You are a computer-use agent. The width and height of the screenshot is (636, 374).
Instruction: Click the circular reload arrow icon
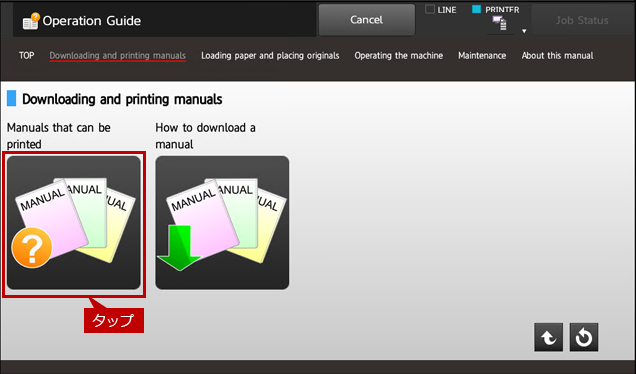point(584,337)
